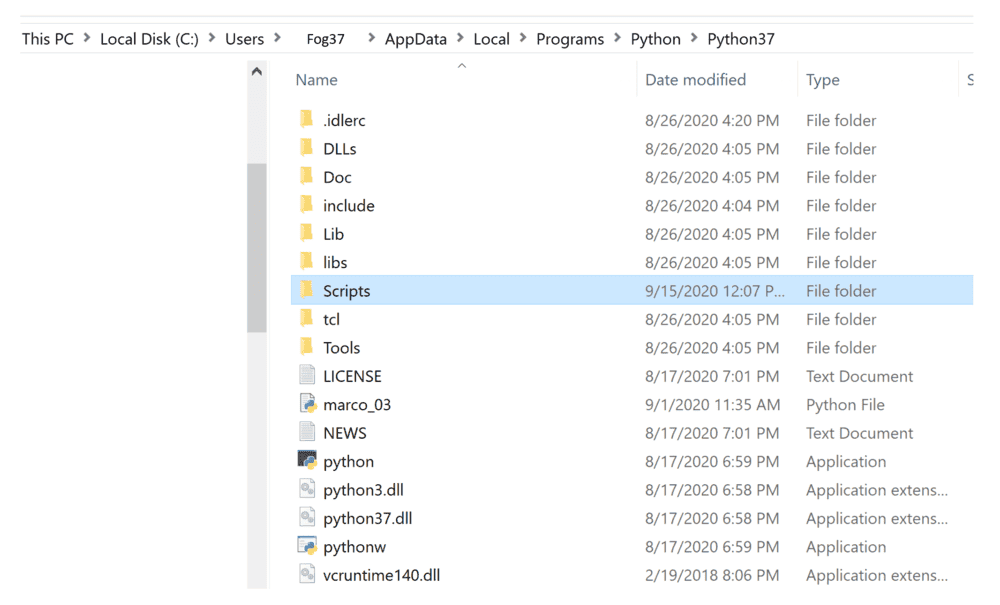The image size is (1000, 605).
Task: Select the marco_03 Python file icon
Action: pyautogui.click(x=308, y=404)
